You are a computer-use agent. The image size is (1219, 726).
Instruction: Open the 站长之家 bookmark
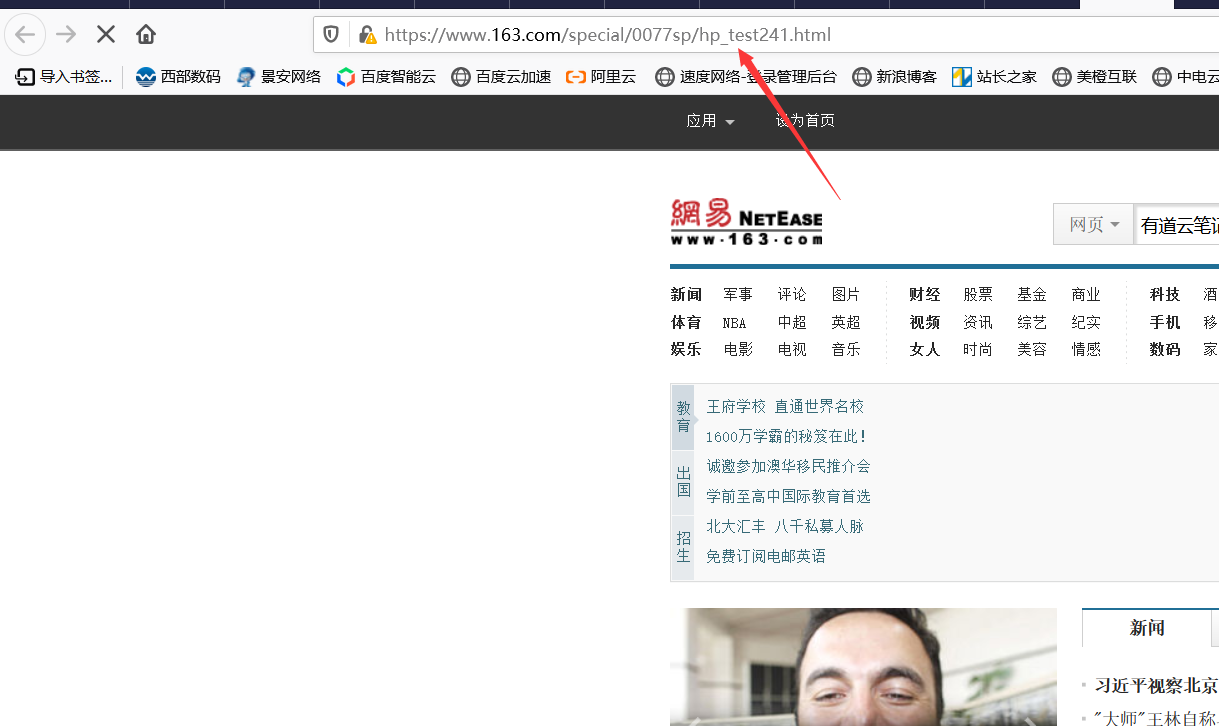pos(994,76)
